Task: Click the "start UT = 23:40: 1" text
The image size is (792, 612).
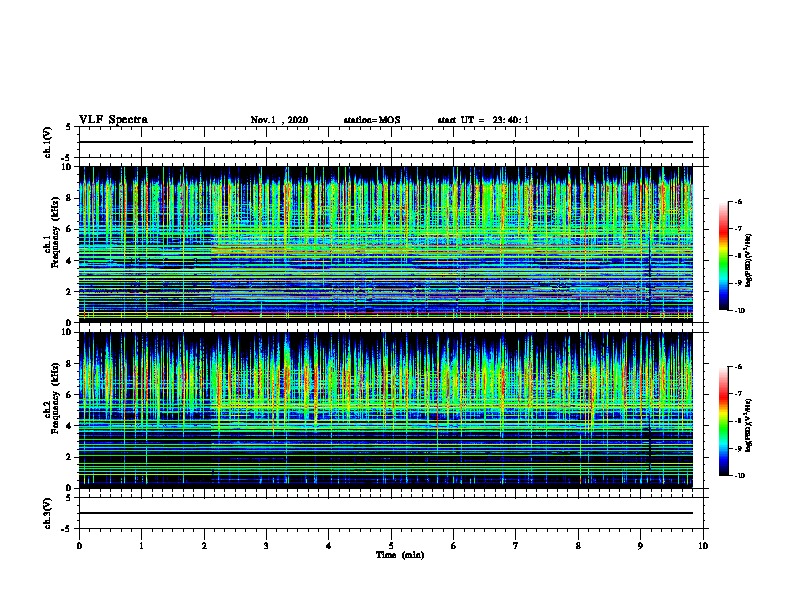Action: pyautogui.click(x=483, y=120)
